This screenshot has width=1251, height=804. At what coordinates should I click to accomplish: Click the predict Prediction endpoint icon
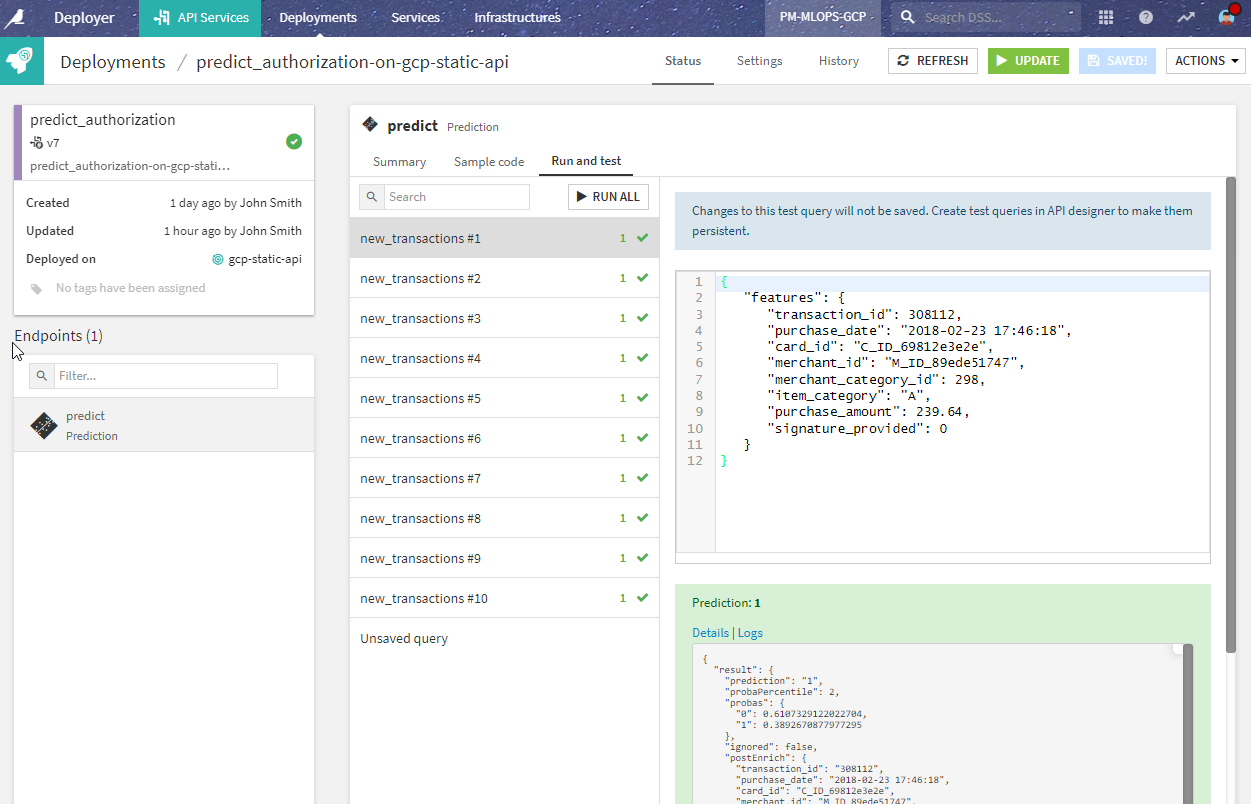point(44,426)
